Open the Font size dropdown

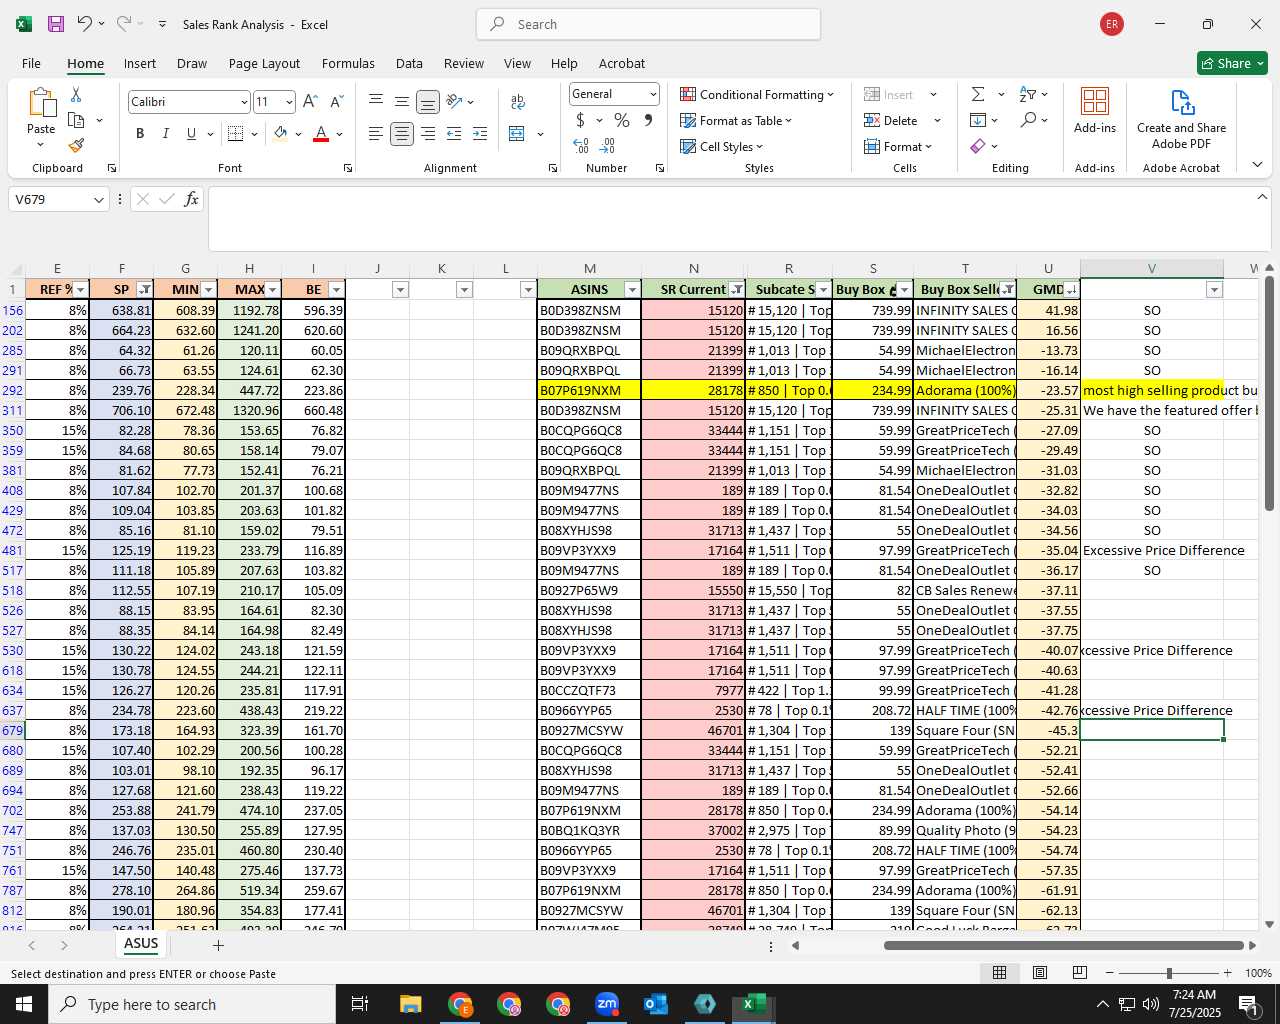[x=289, y=102]
